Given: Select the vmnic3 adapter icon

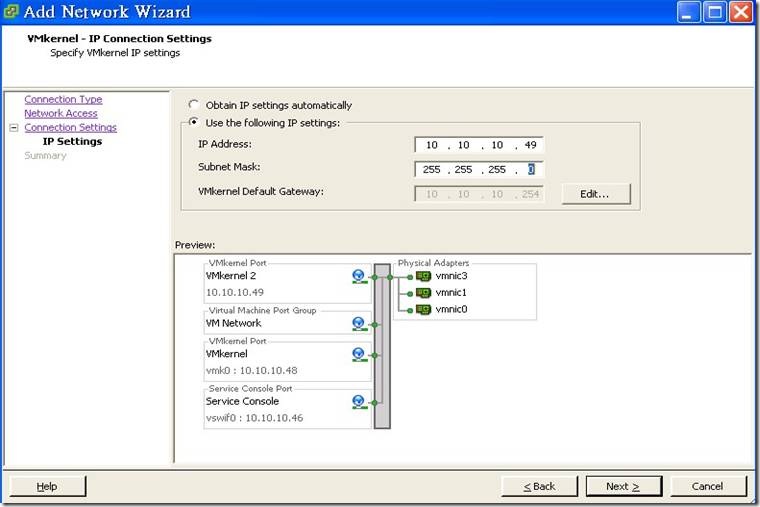Looking at the screenshot, I should point(423,276).
